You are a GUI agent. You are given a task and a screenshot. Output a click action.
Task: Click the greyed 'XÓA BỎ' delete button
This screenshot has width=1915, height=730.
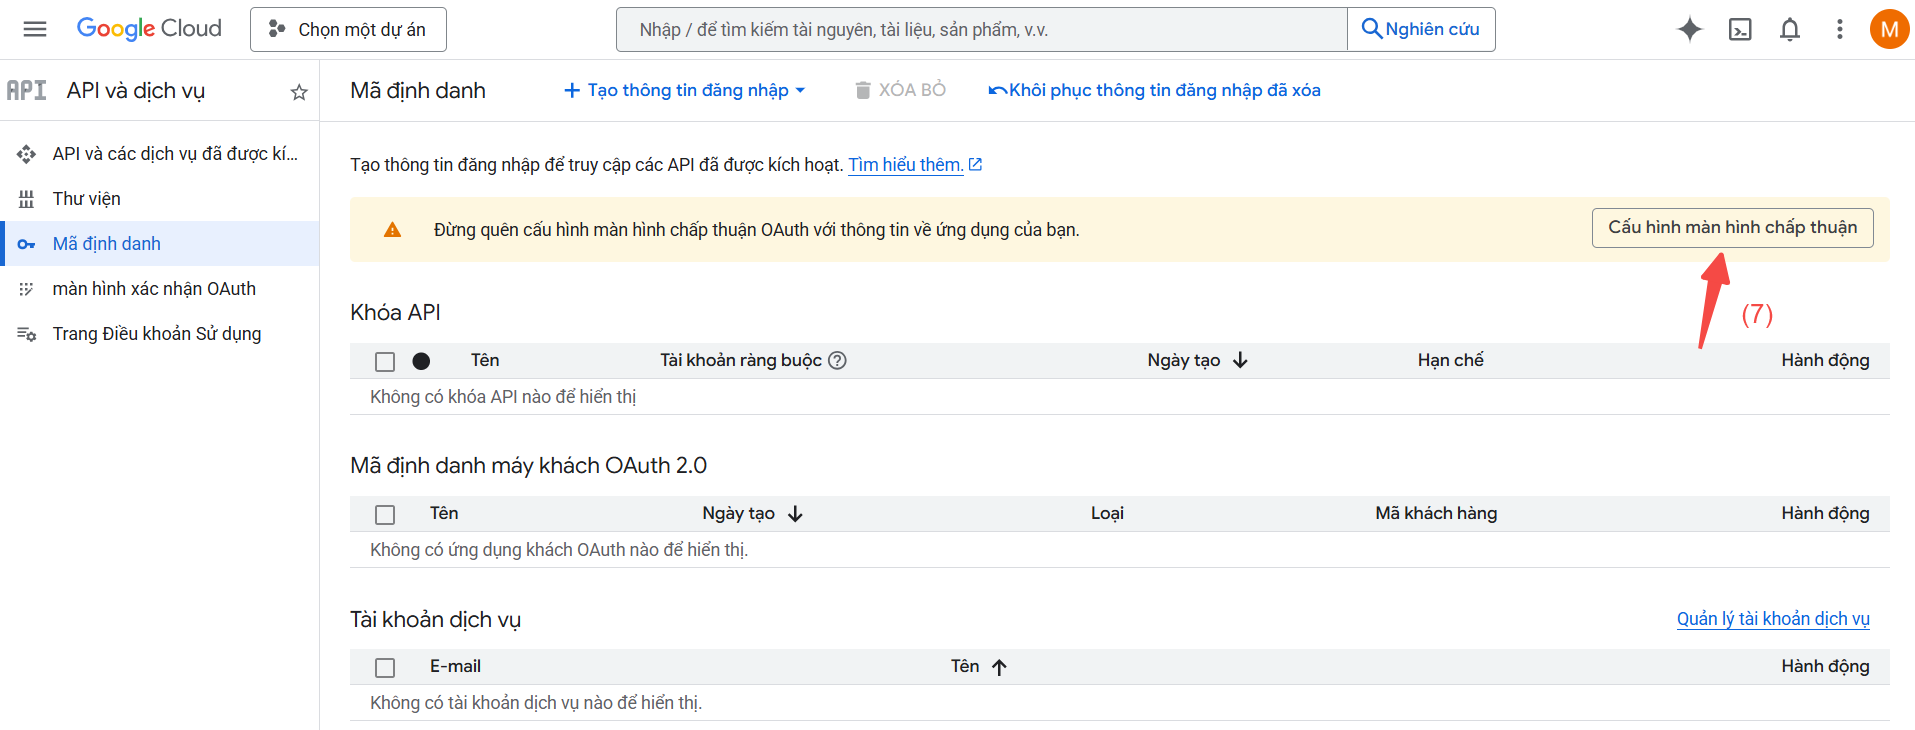[900, 90]
